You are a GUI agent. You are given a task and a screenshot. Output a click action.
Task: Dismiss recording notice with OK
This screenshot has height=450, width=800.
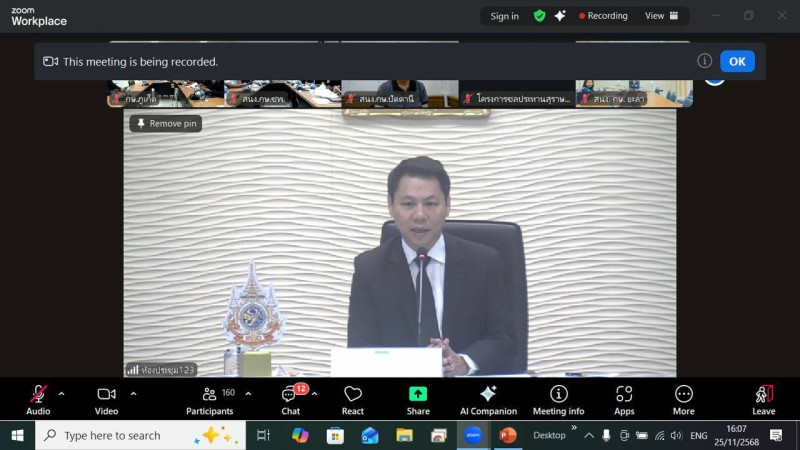point(737,61)
